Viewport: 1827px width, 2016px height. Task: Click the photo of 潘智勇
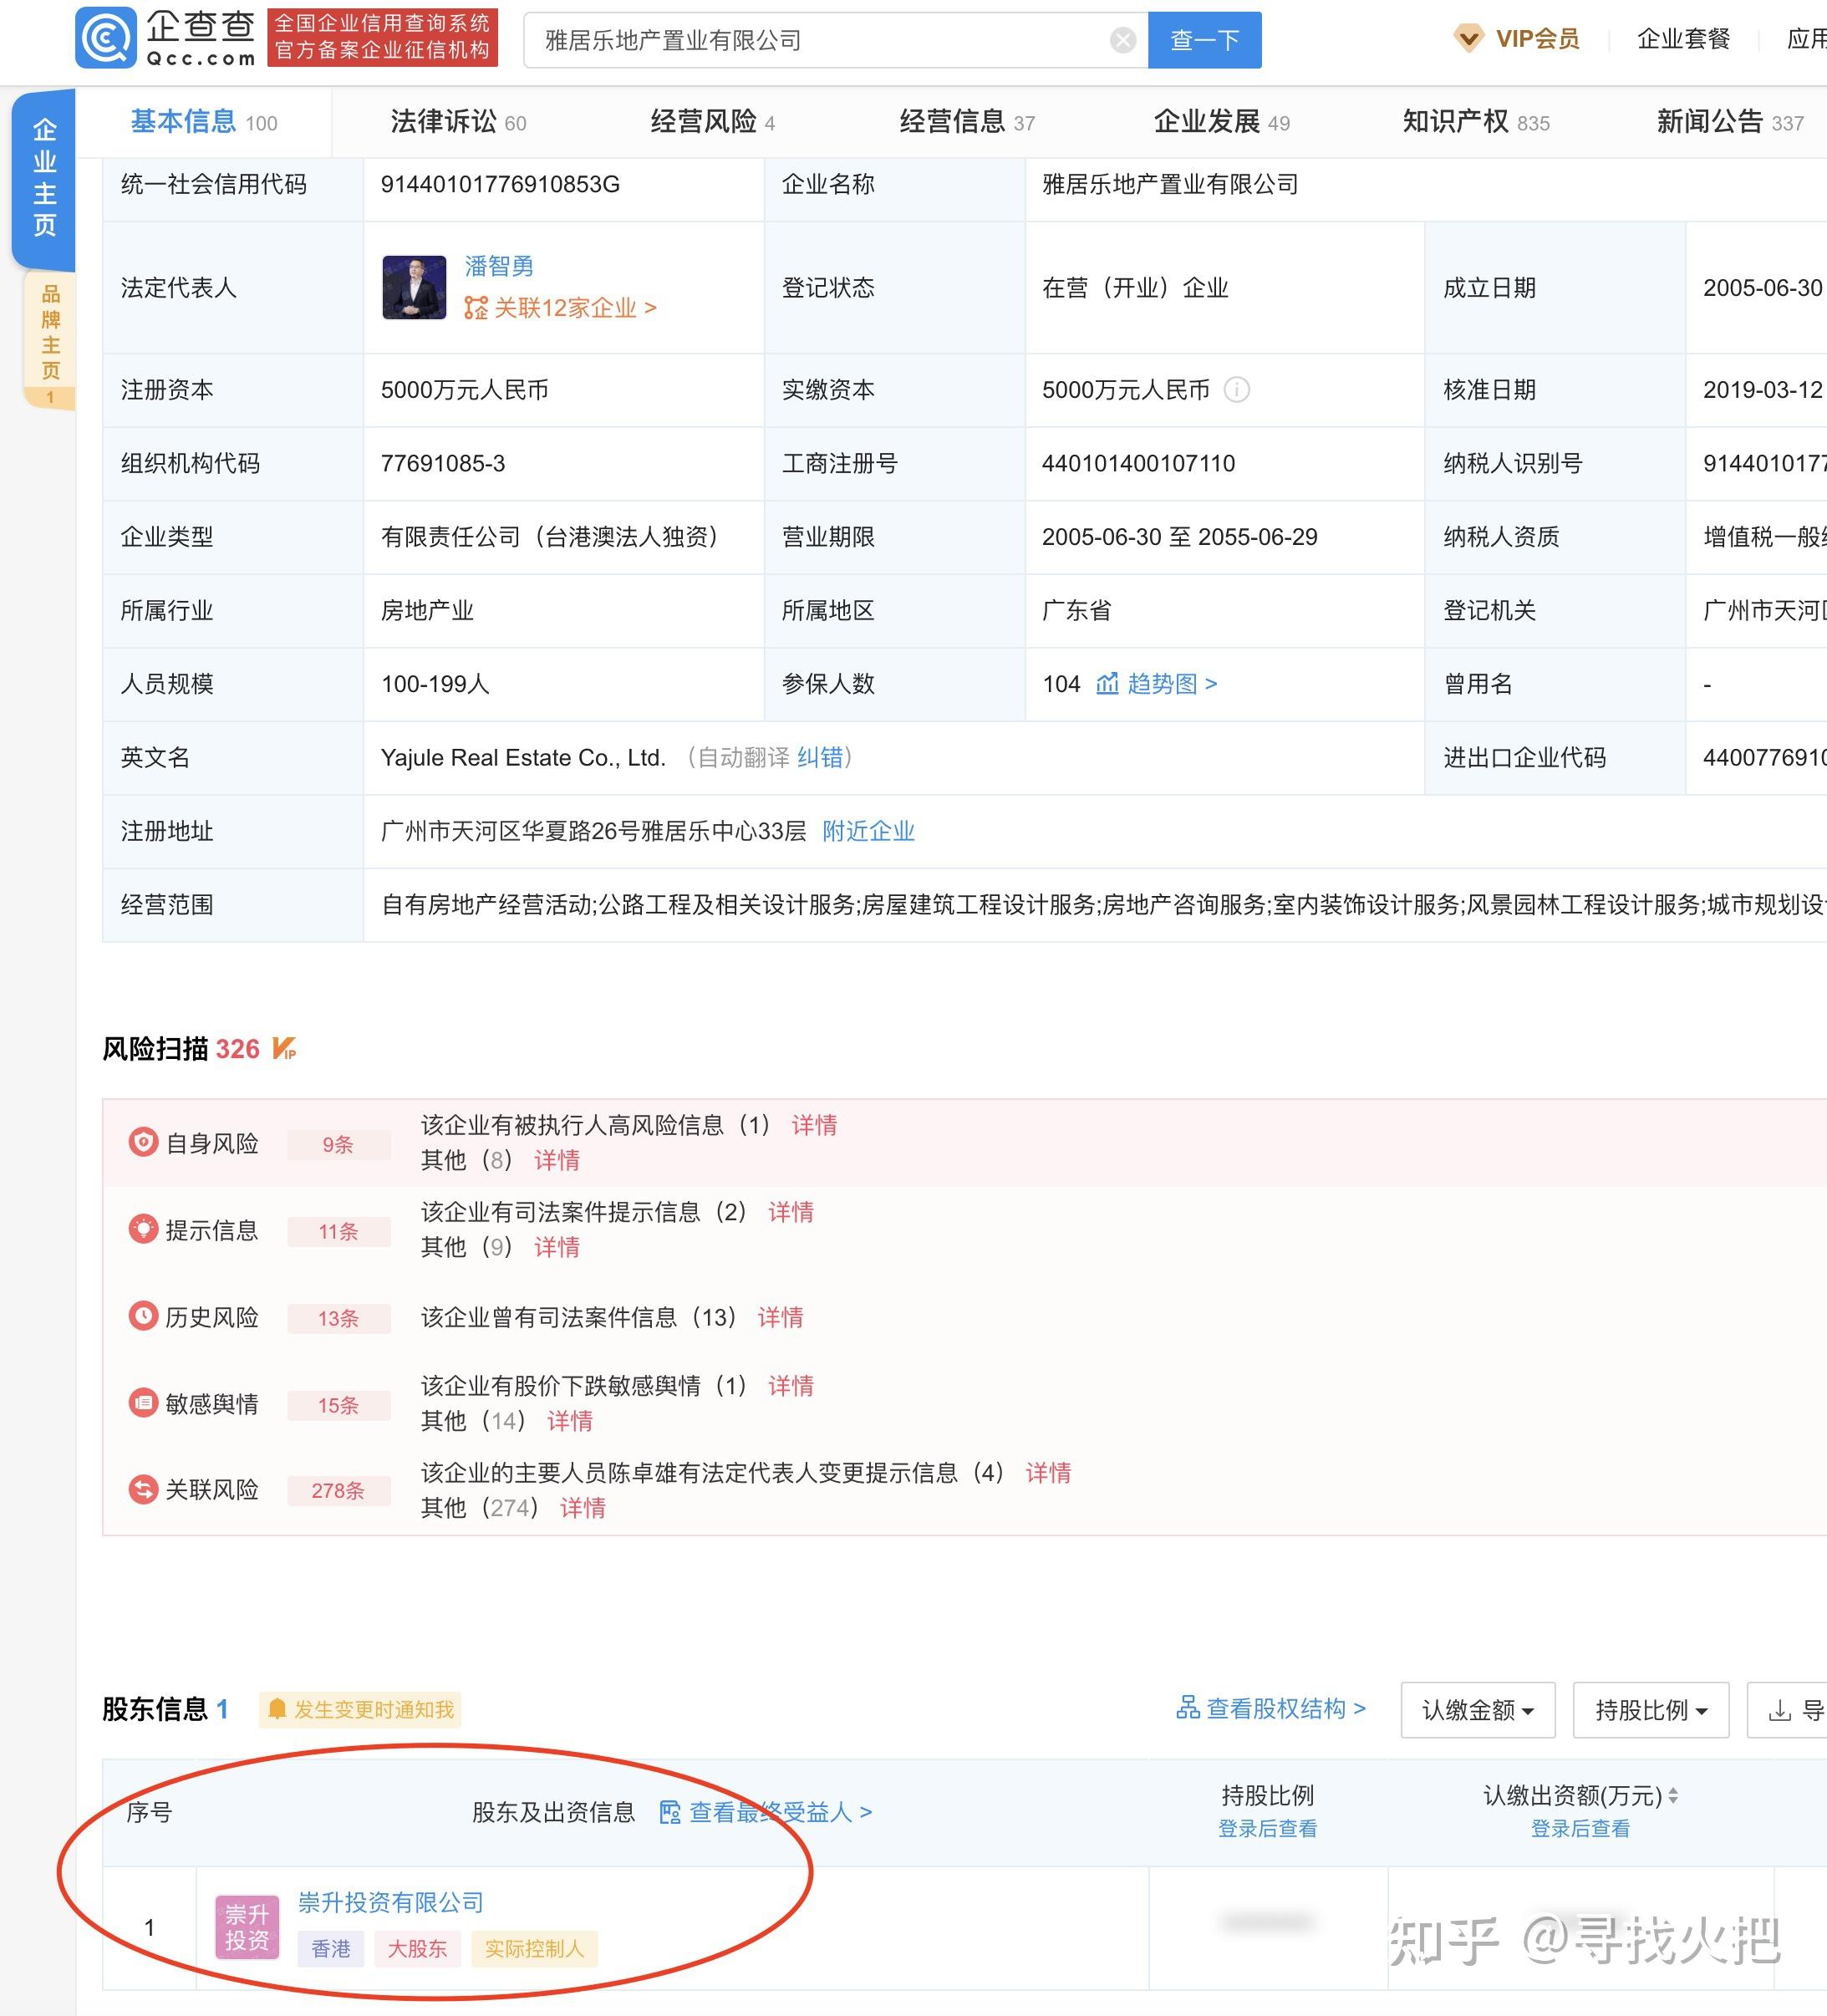[414, 287]
